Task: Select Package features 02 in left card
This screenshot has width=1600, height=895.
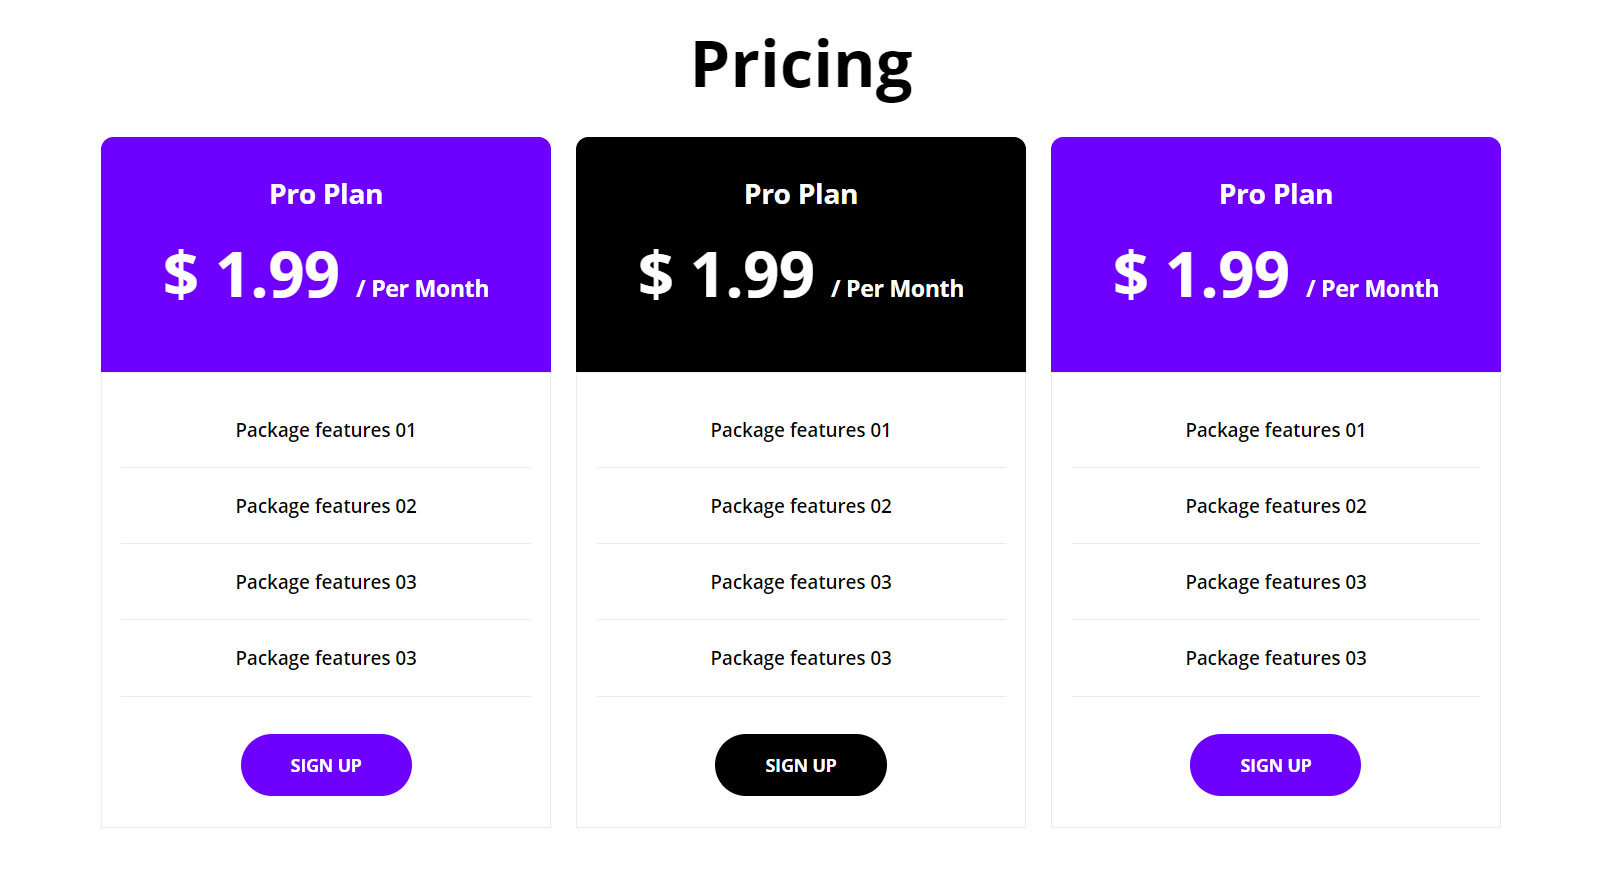Action: pyautogui.click(x=326, y=506)
